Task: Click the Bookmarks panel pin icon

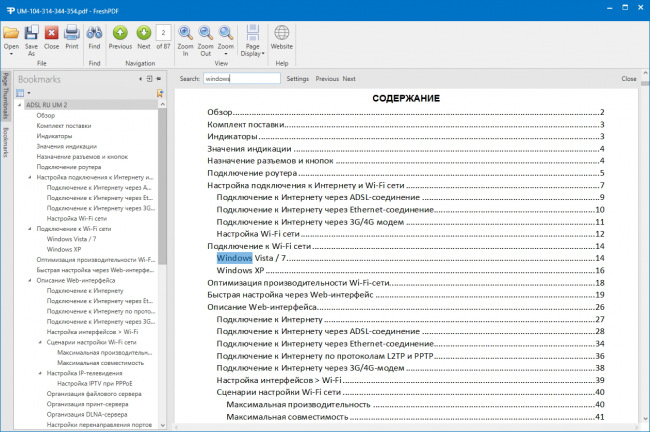Action: (159, 79)
